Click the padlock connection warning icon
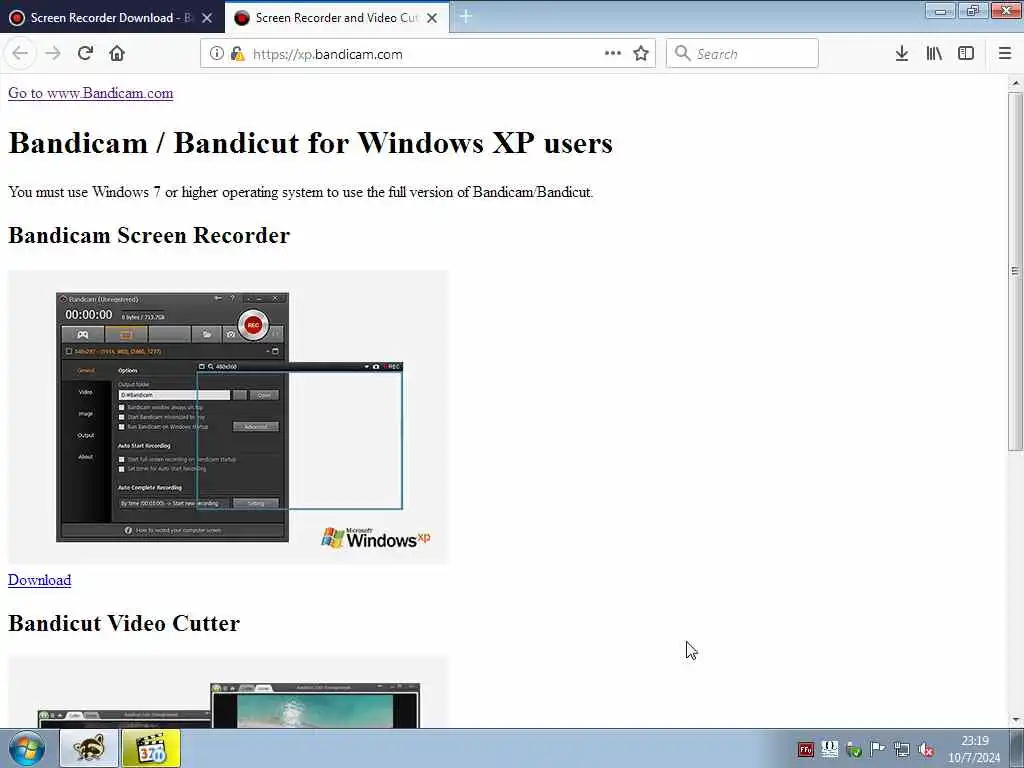The height and width of the screenshot is (768, 1024). [x=238, y=54]
